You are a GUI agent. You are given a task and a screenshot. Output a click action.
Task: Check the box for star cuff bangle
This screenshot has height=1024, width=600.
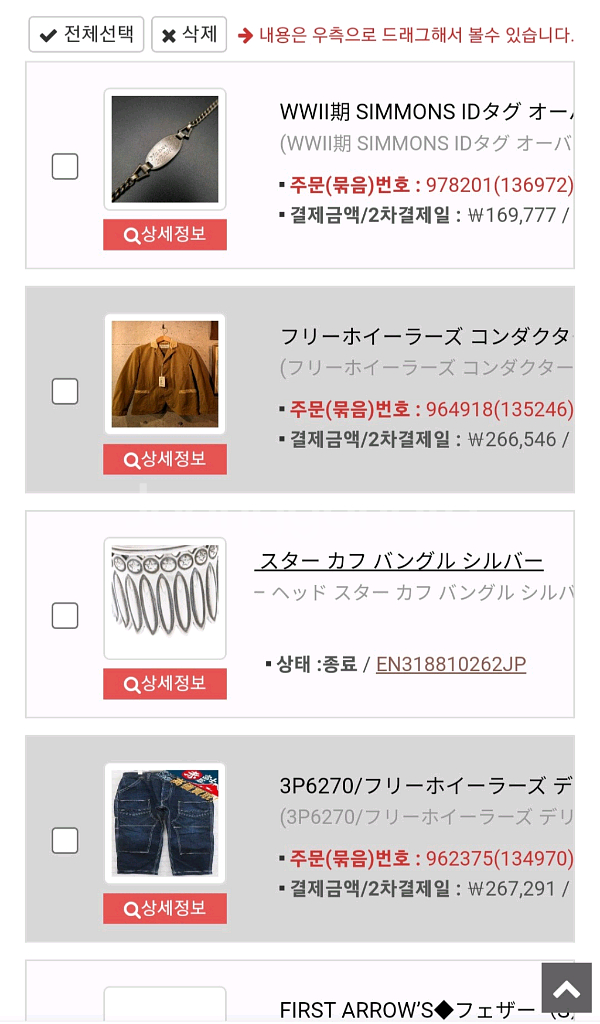(65, 615)
